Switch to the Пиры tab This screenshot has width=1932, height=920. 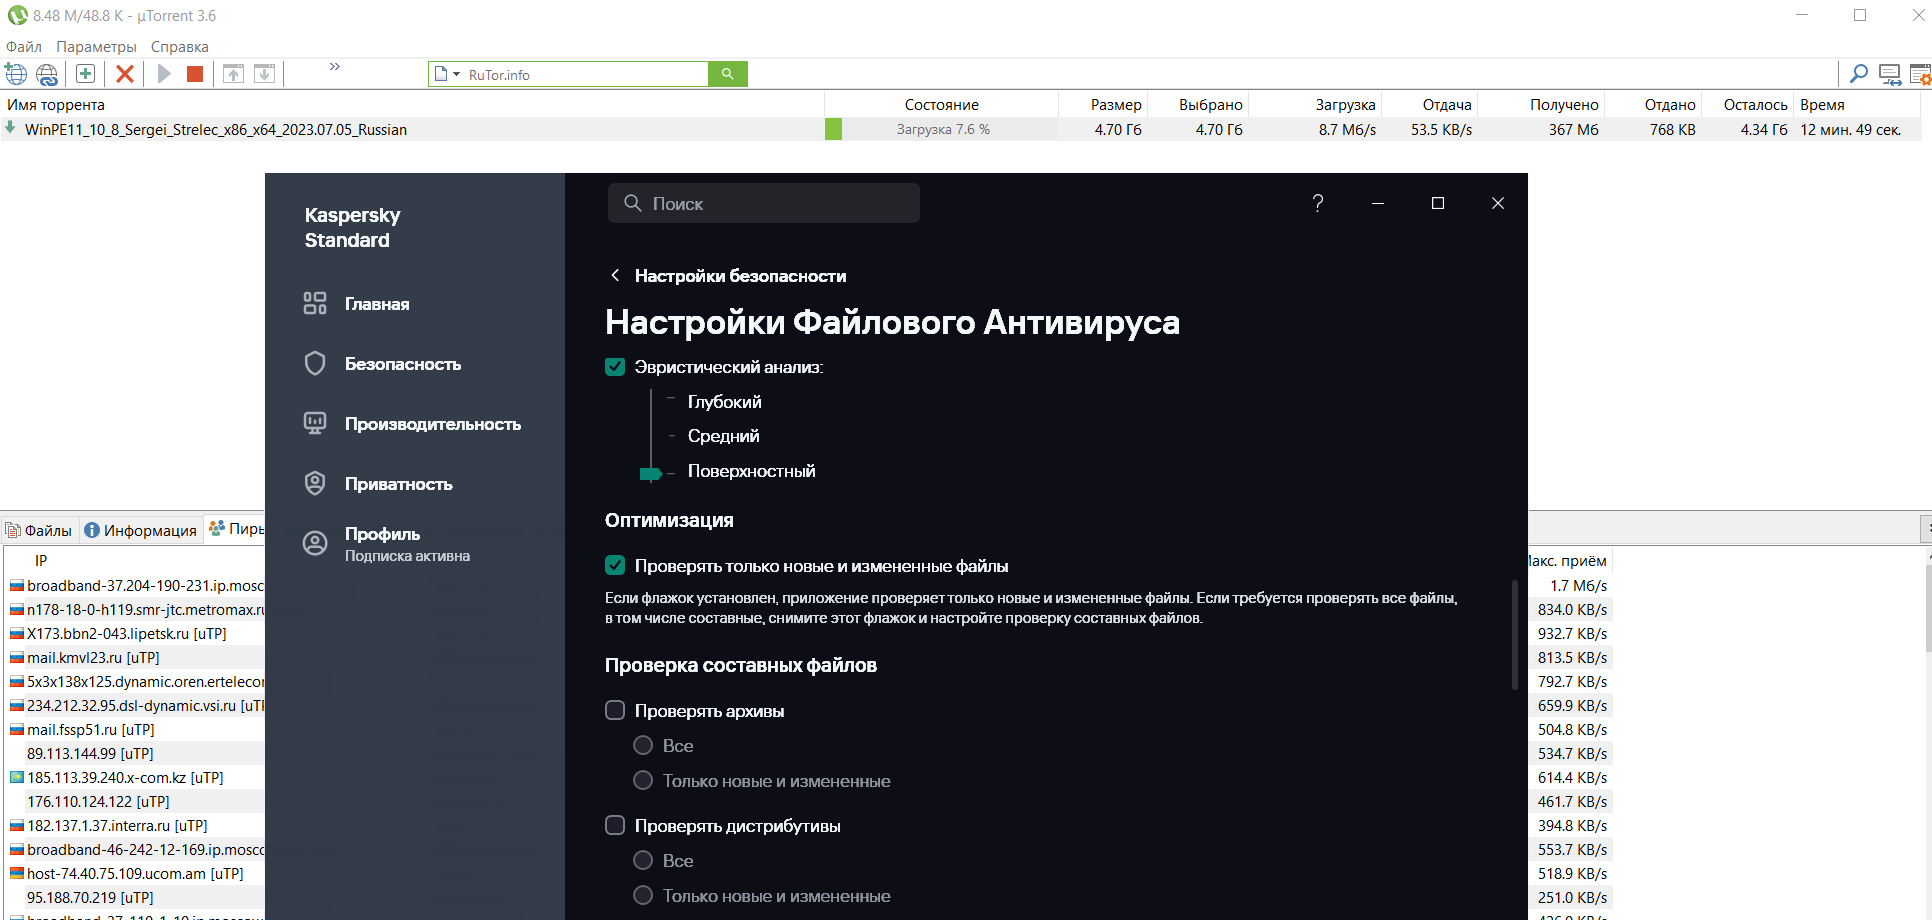(236, 529)
